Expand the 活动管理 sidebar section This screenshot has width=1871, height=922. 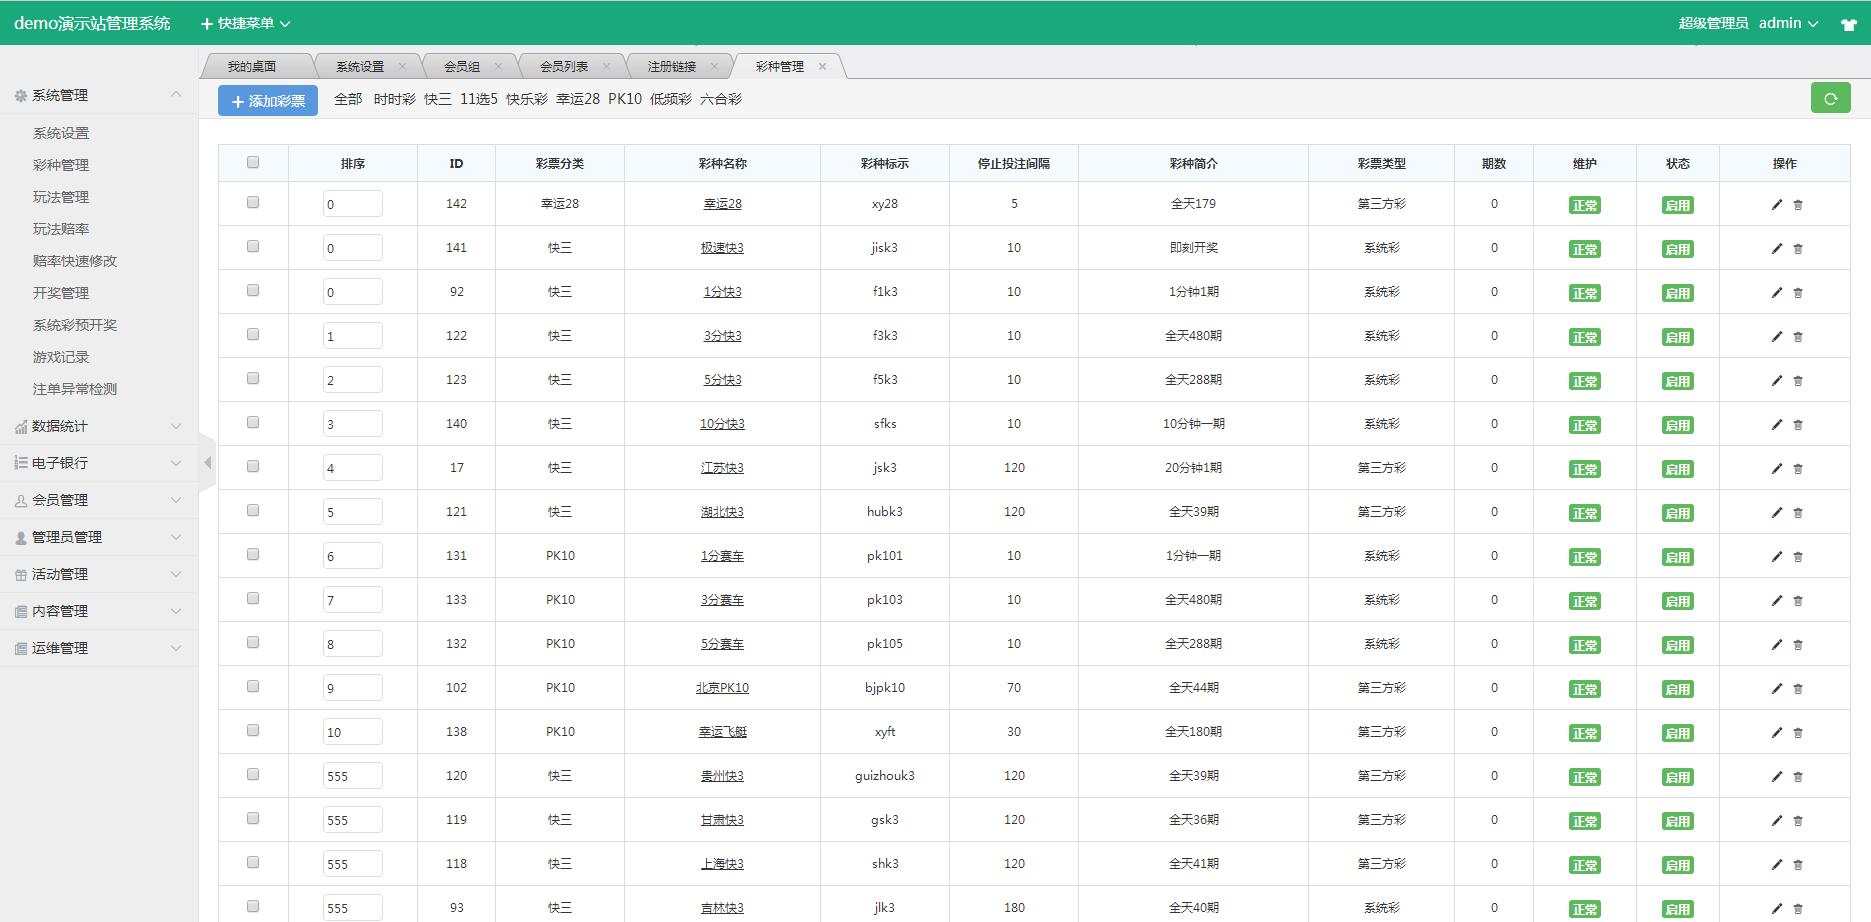(98, 574)
